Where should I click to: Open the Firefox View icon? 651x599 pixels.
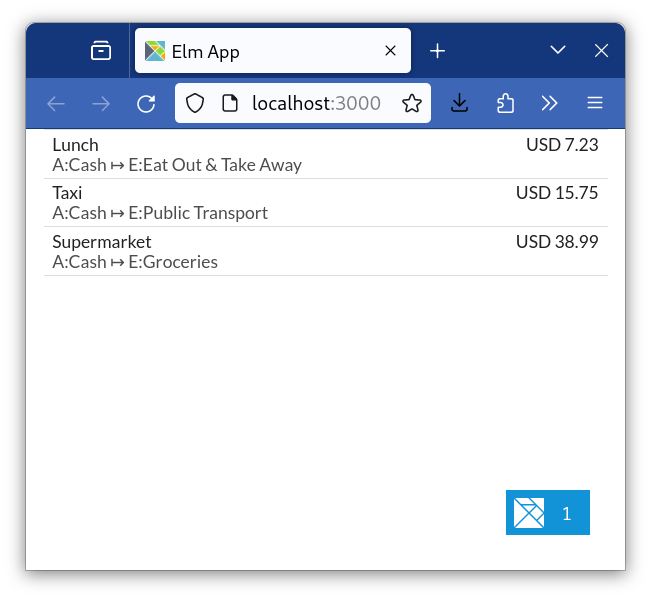click(x=101, y=51)
